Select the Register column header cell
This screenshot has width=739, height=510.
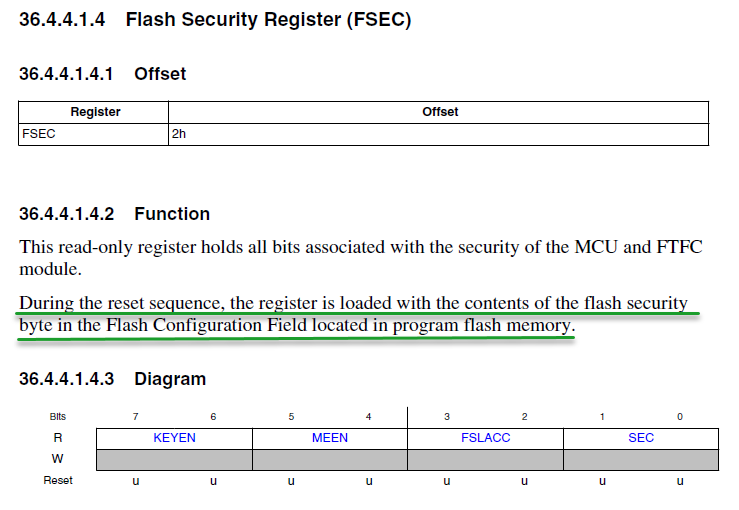95,112
